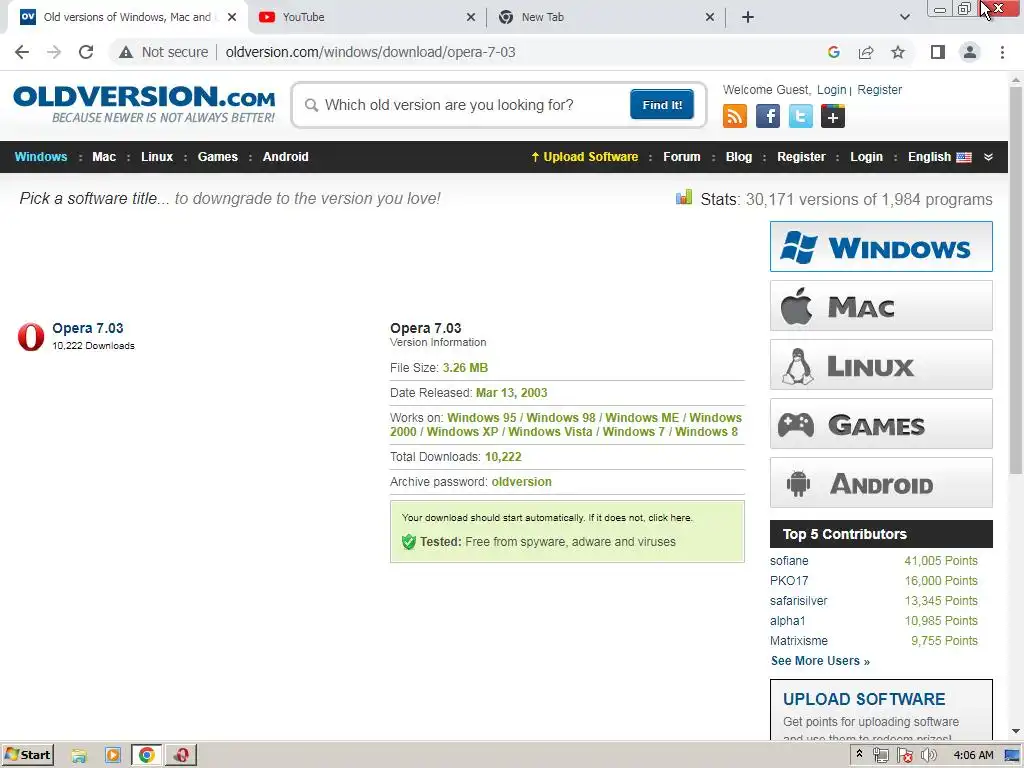This screenshot has height=768, width=1024.
Task: Select Games in the navigation bar
Action: (217, 157)
